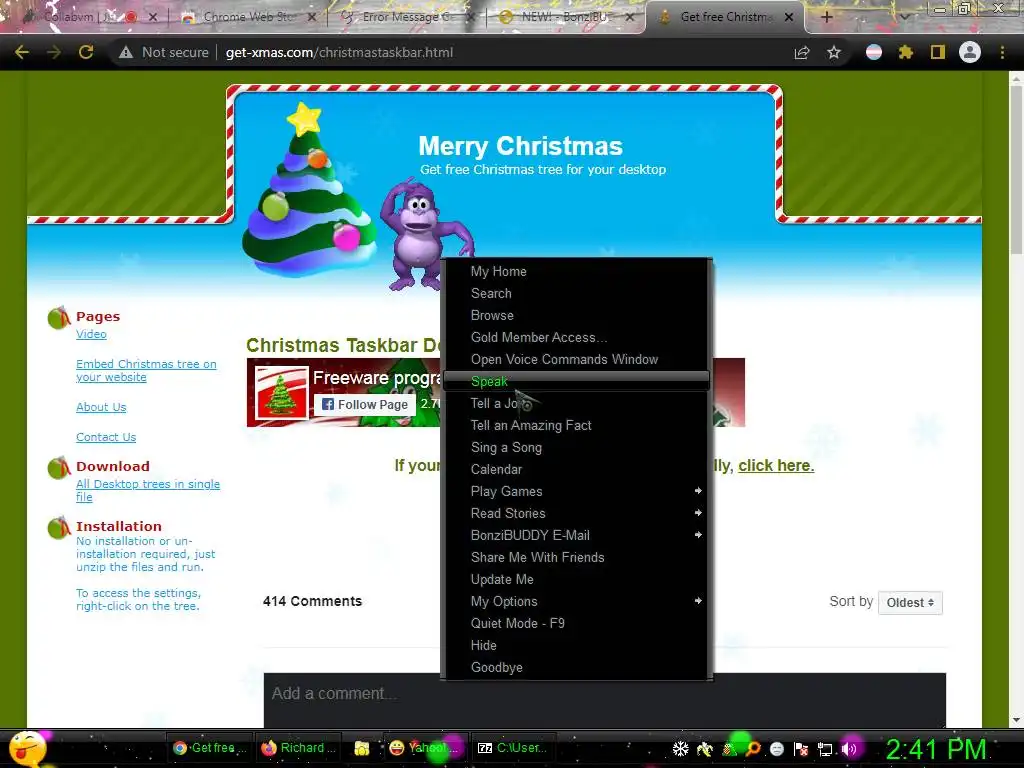Open Chrome's three-dot menu
Screen dimensions: 1024x768
[x=1002, y=52]
